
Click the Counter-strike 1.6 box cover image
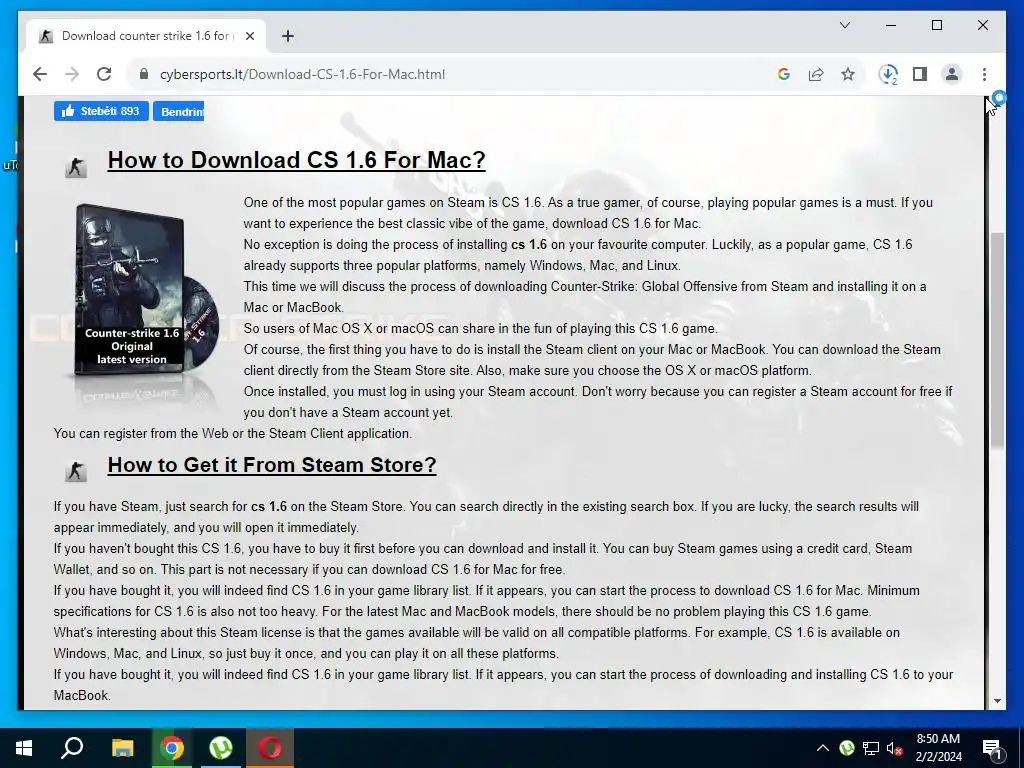coord(144,291)
